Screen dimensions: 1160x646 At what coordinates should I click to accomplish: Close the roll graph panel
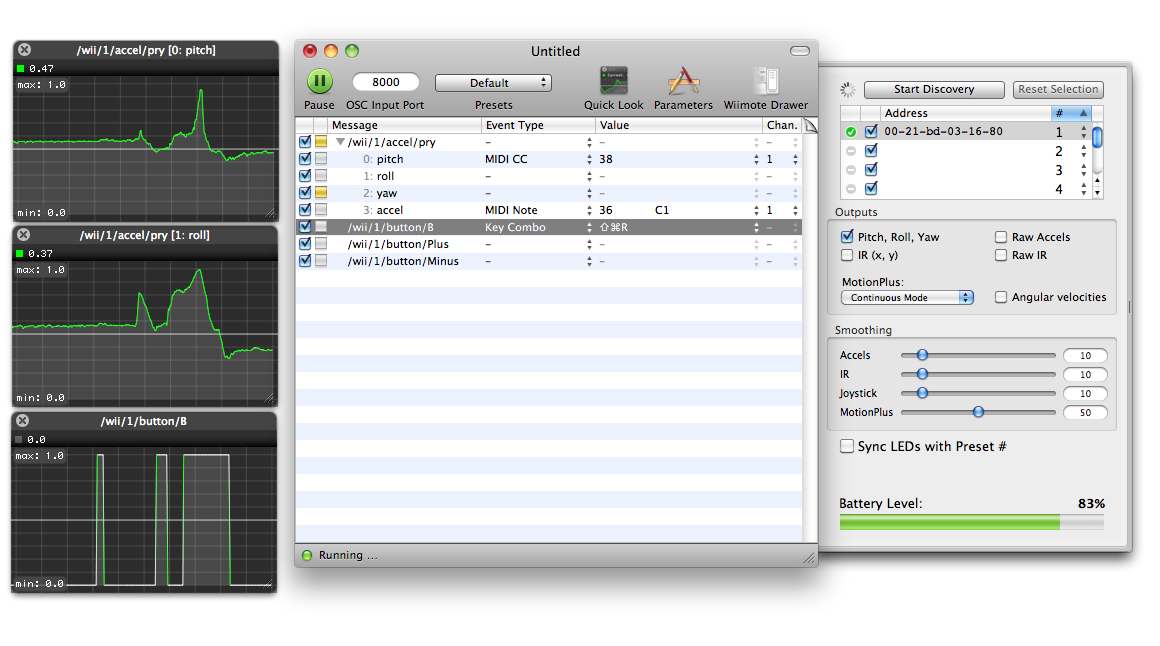click(24, 235)
